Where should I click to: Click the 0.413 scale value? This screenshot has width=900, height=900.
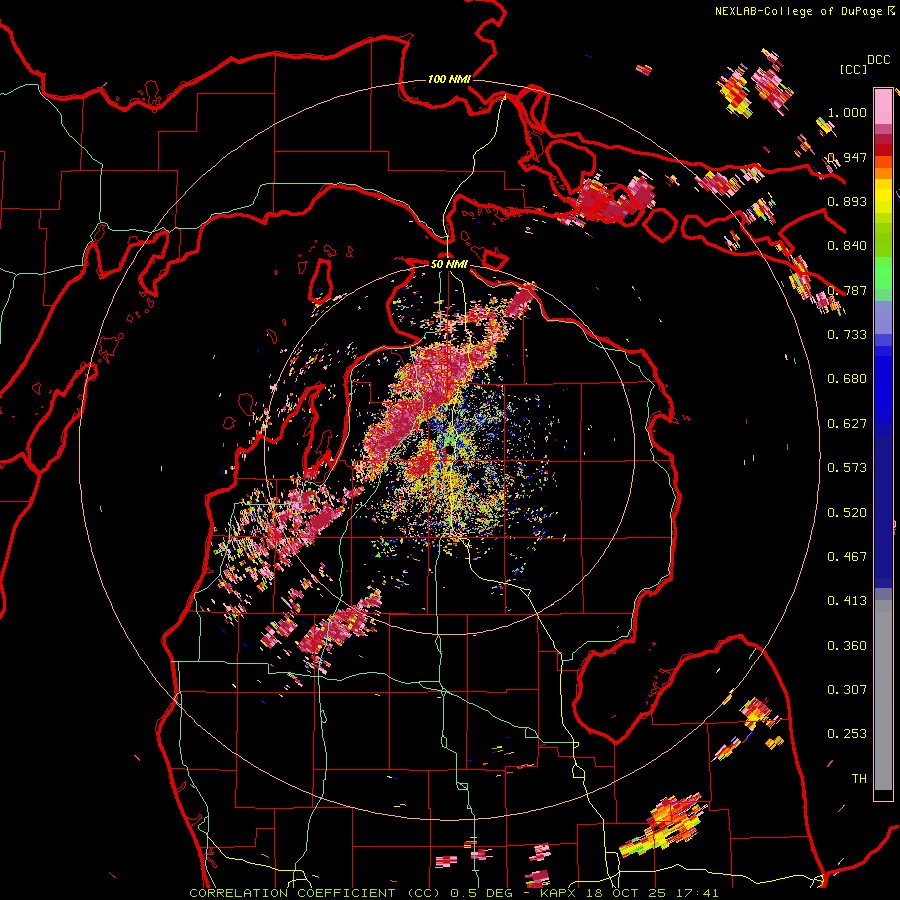(847, 601)
